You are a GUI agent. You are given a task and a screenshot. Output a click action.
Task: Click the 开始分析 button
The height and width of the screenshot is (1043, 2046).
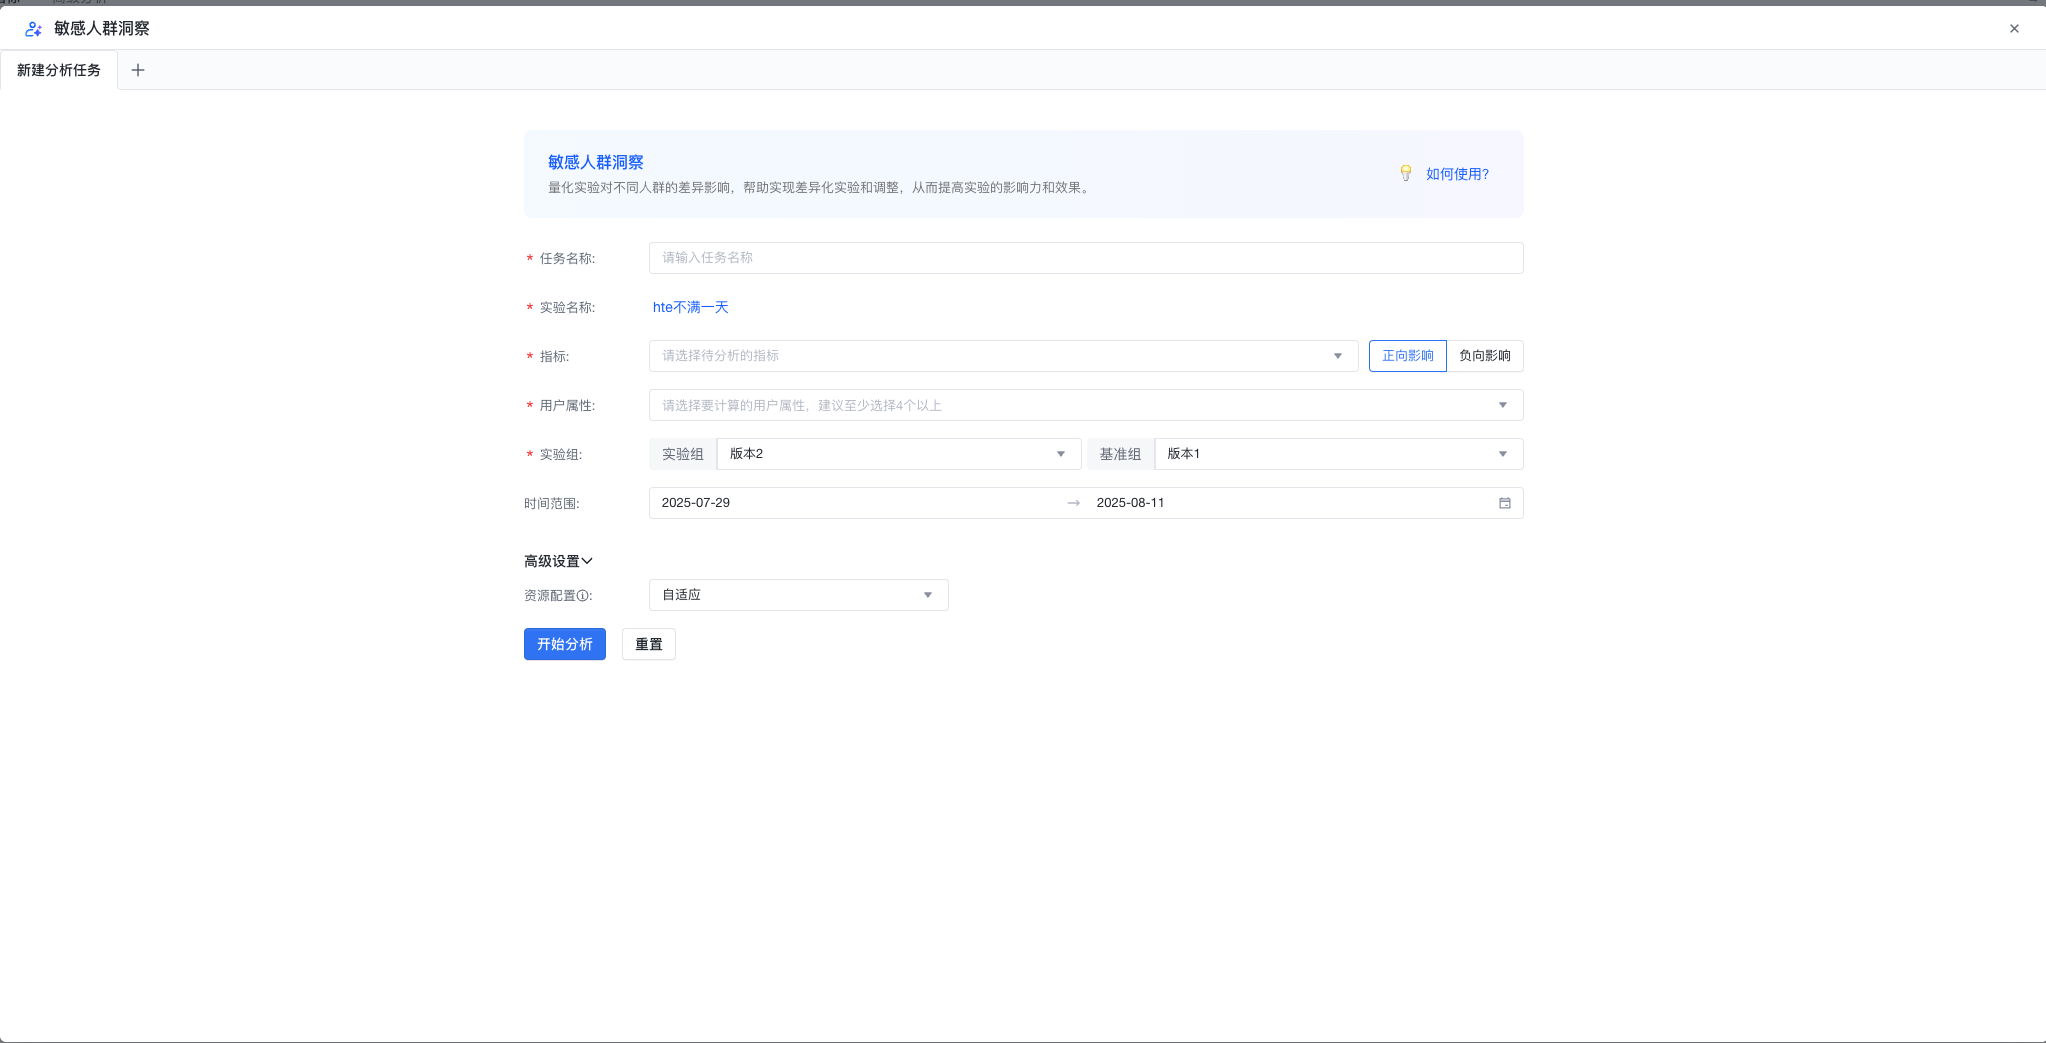click(x=564, y=644)
